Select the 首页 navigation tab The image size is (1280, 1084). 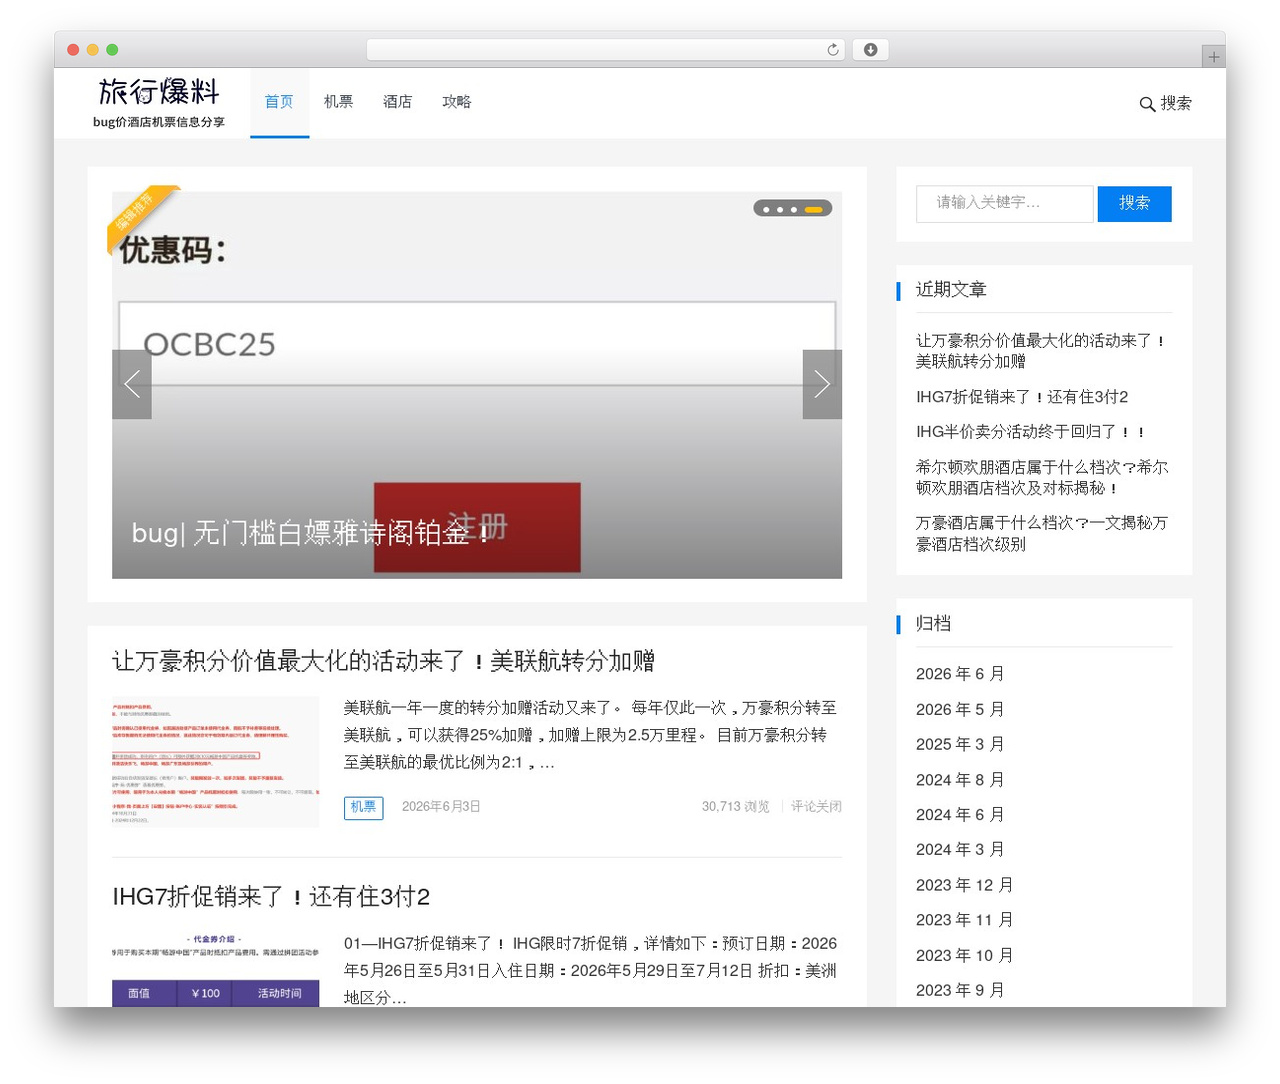(x=279, y=102)
